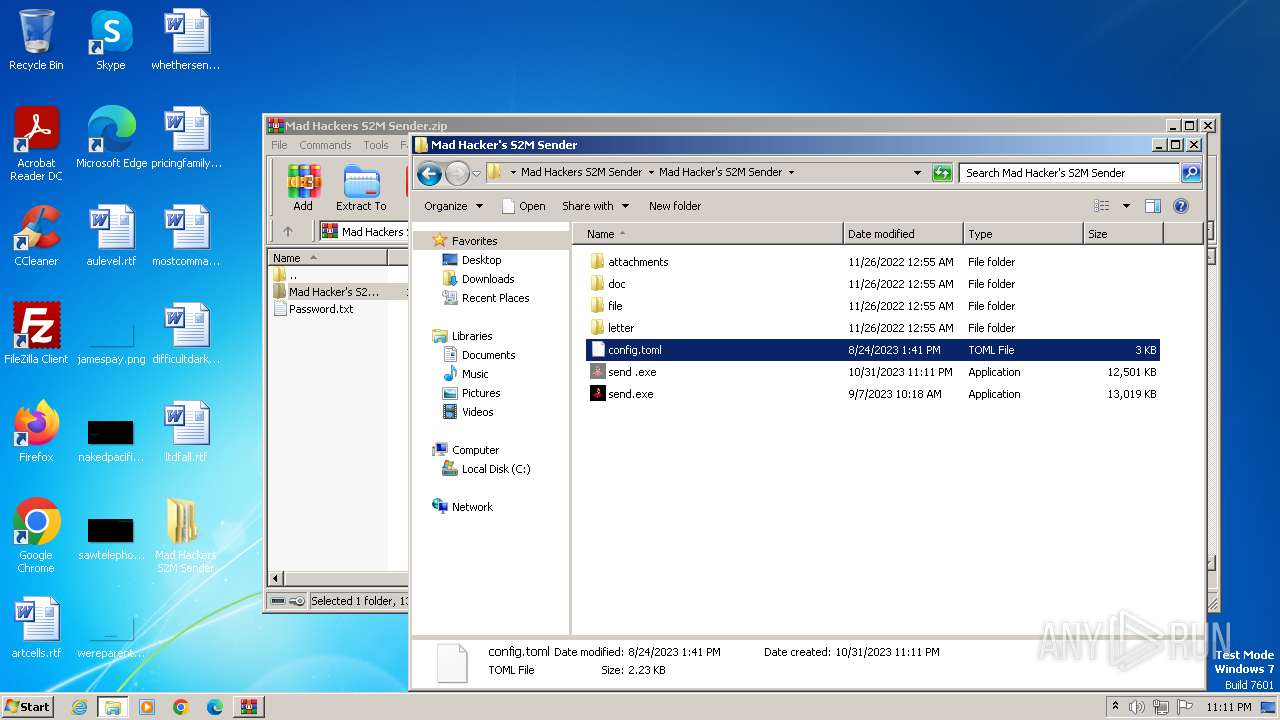
Task: Click the Start button
Action: tap(27, 707)
